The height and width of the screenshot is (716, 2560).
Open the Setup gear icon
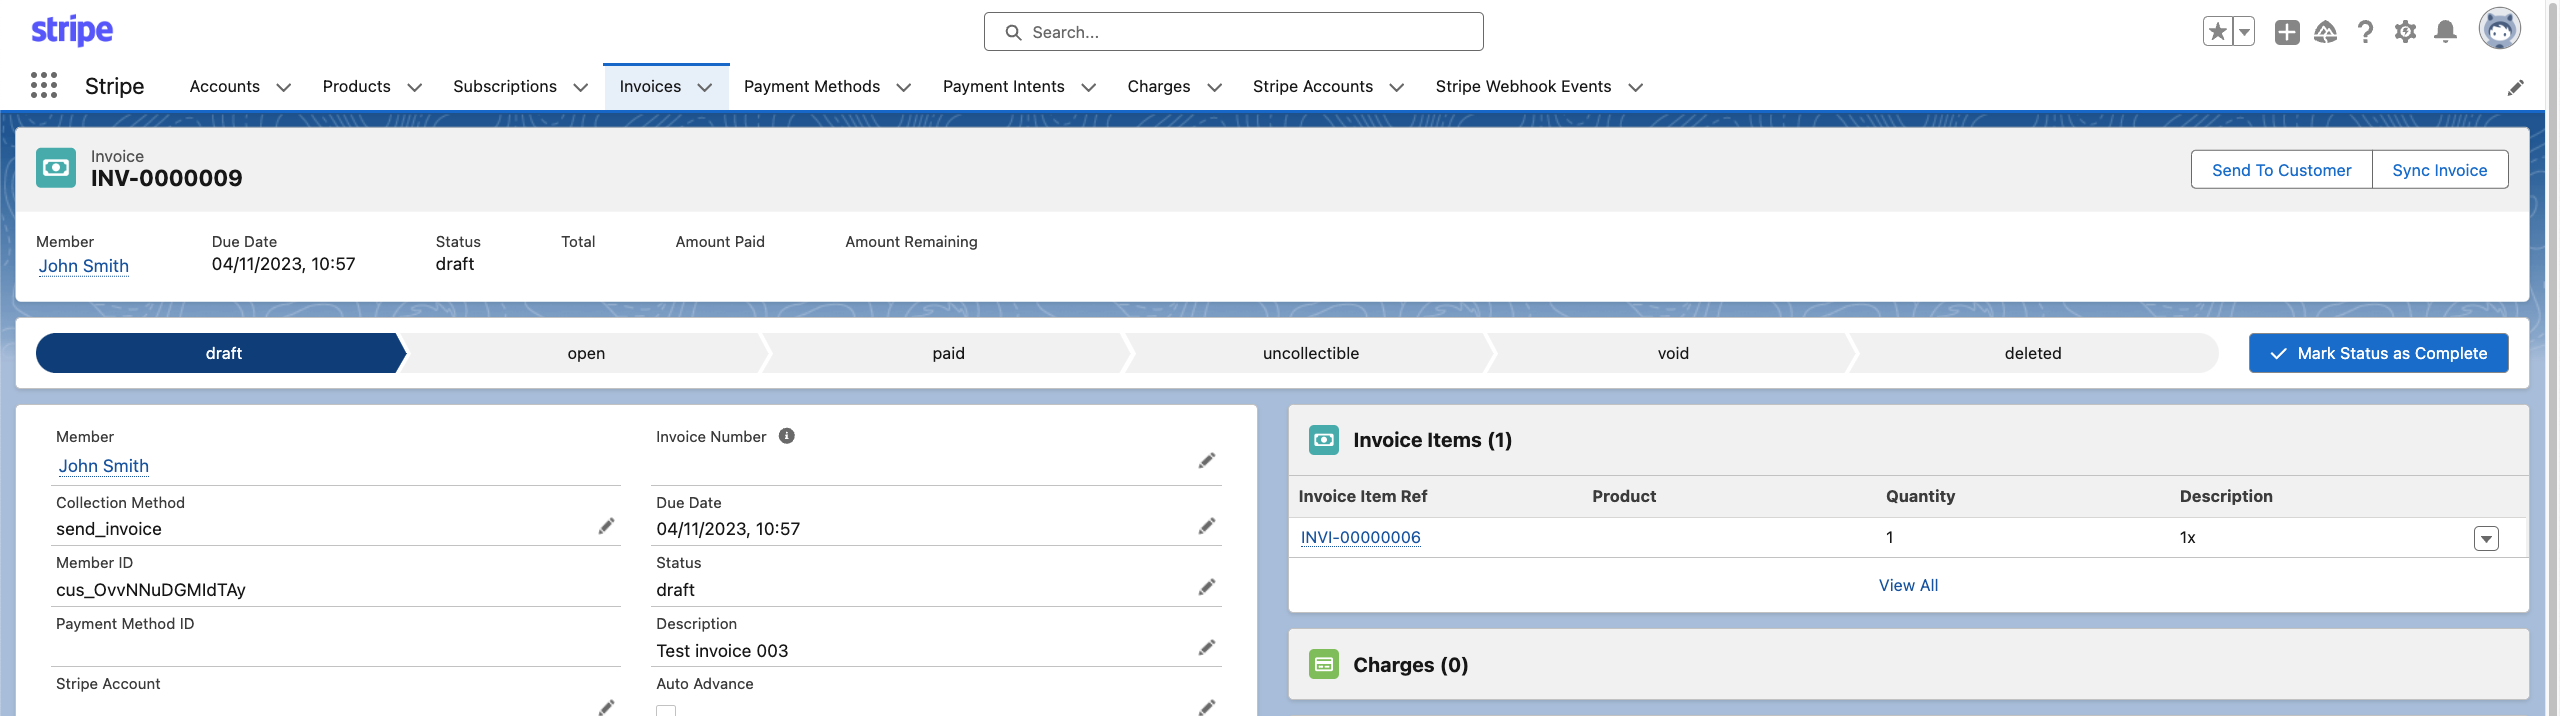pos(2405,32)
